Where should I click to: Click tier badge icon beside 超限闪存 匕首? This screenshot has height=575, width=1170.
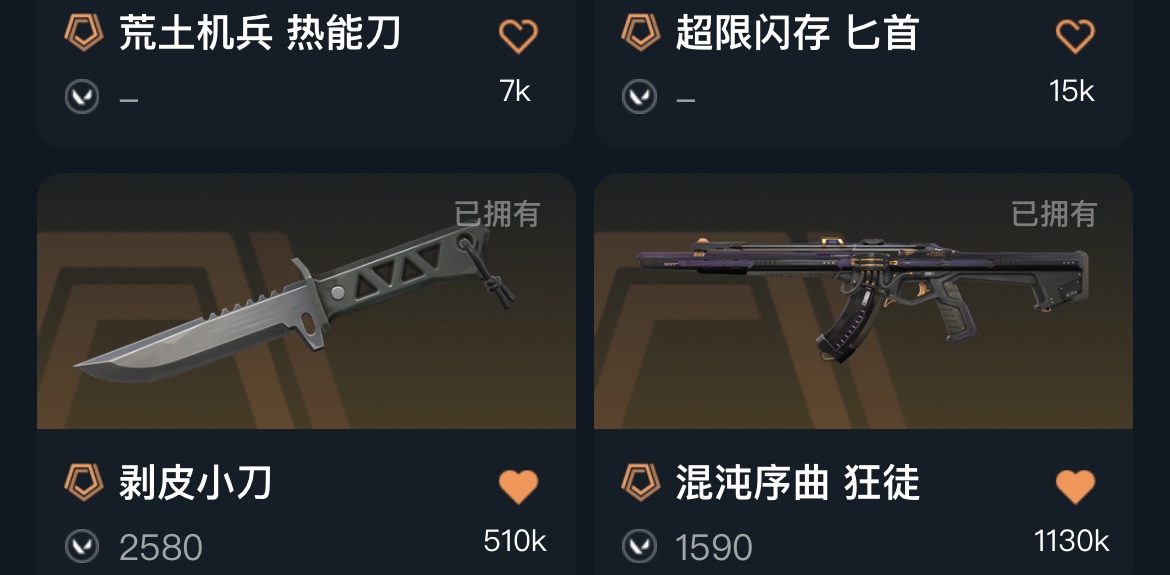(x=640, y=33)
